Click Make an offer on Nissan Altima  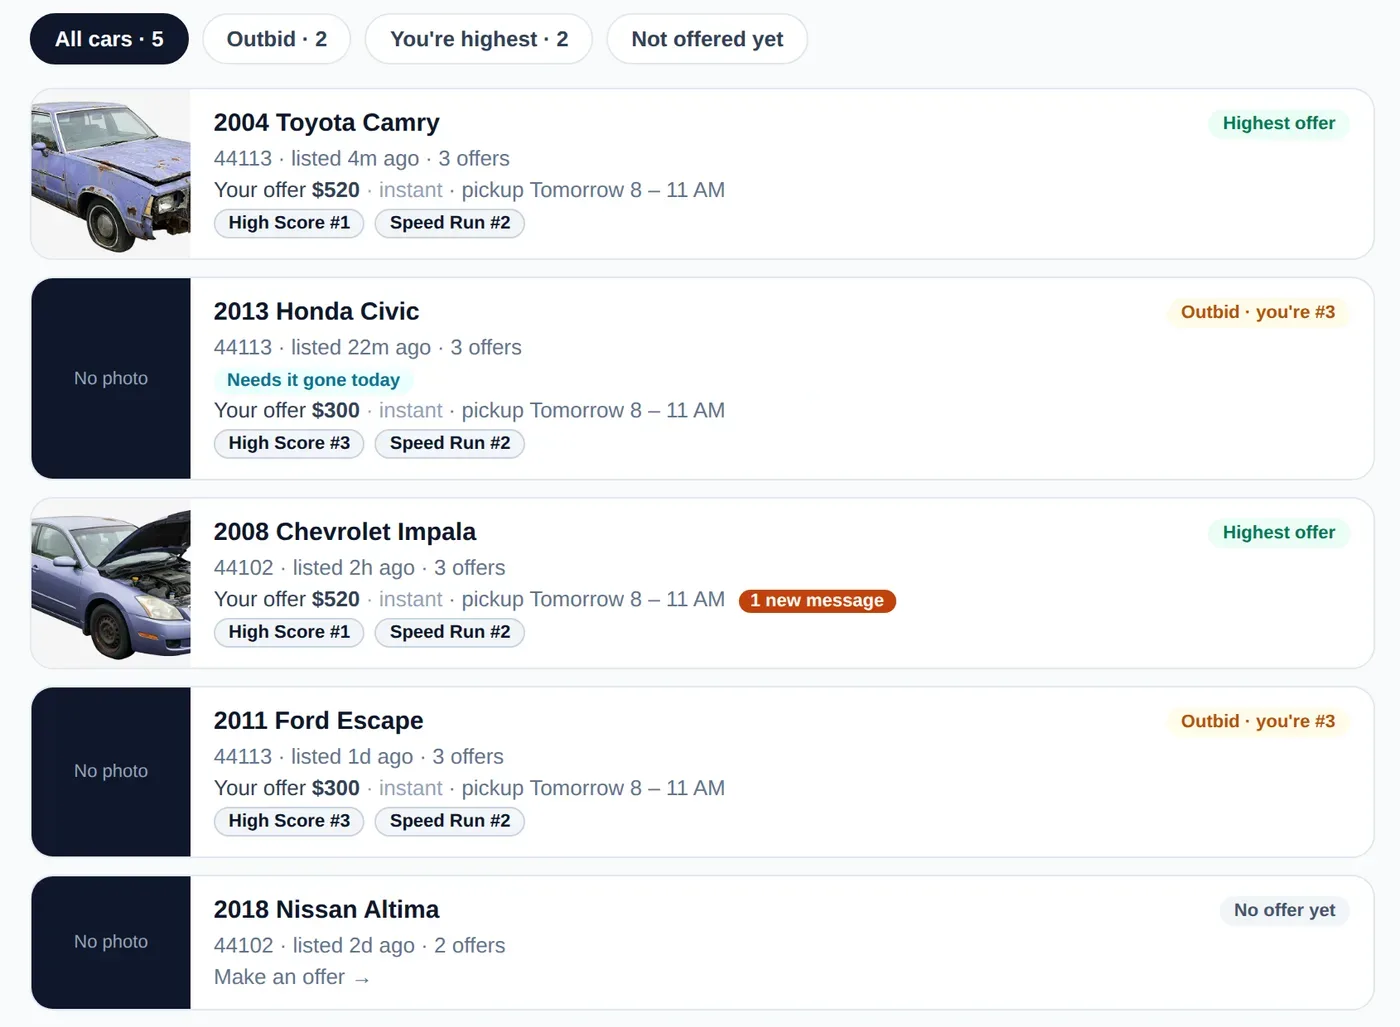click(292, 977)
